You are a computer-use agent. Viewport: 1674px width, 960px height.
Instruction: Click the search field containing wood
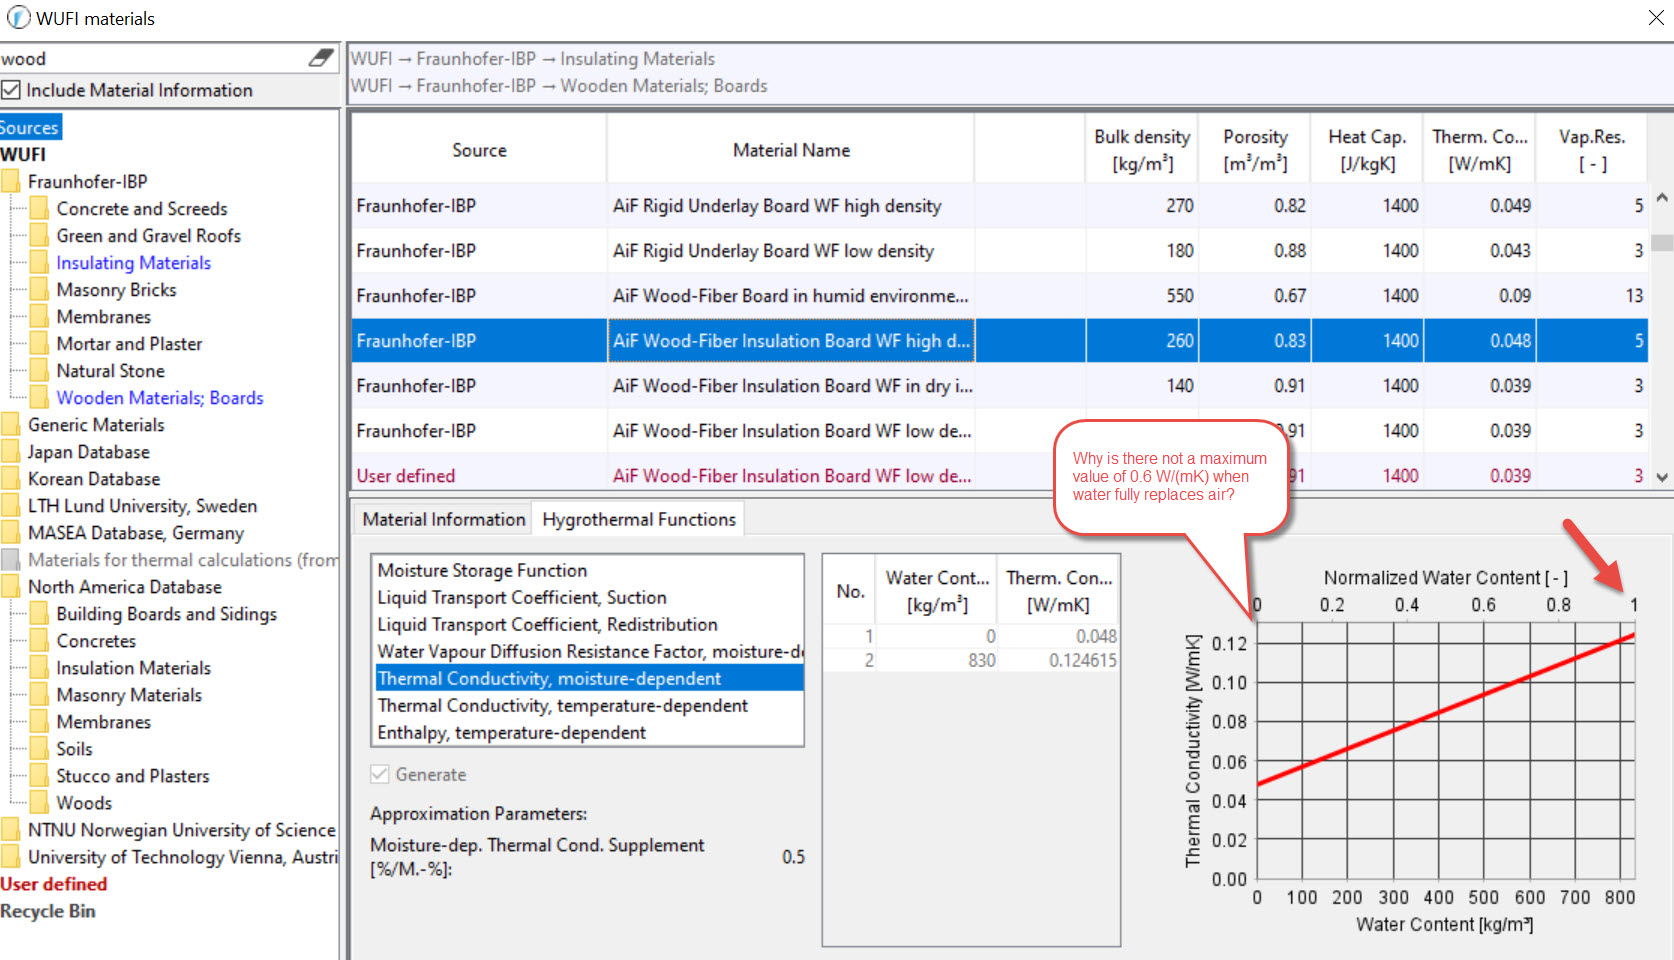coord(150,59)
